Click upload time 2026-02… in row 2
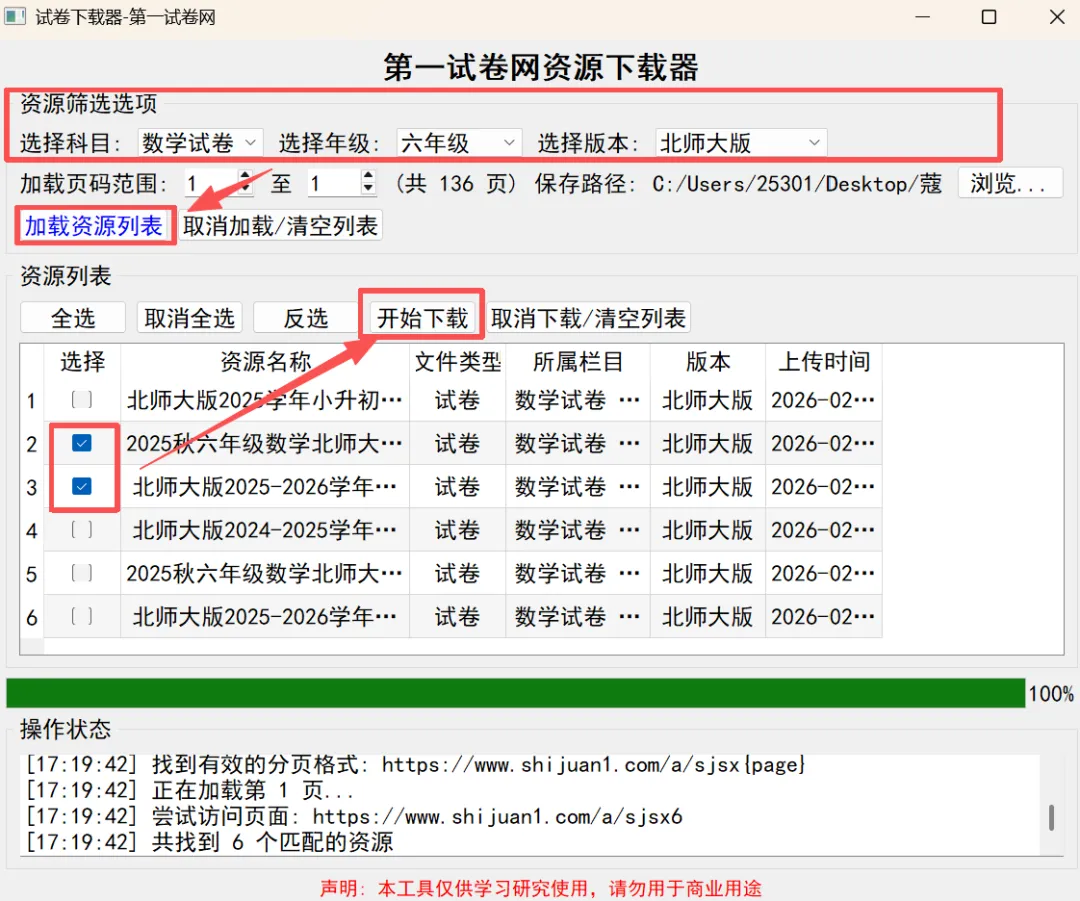 click(x=824, y=444)
